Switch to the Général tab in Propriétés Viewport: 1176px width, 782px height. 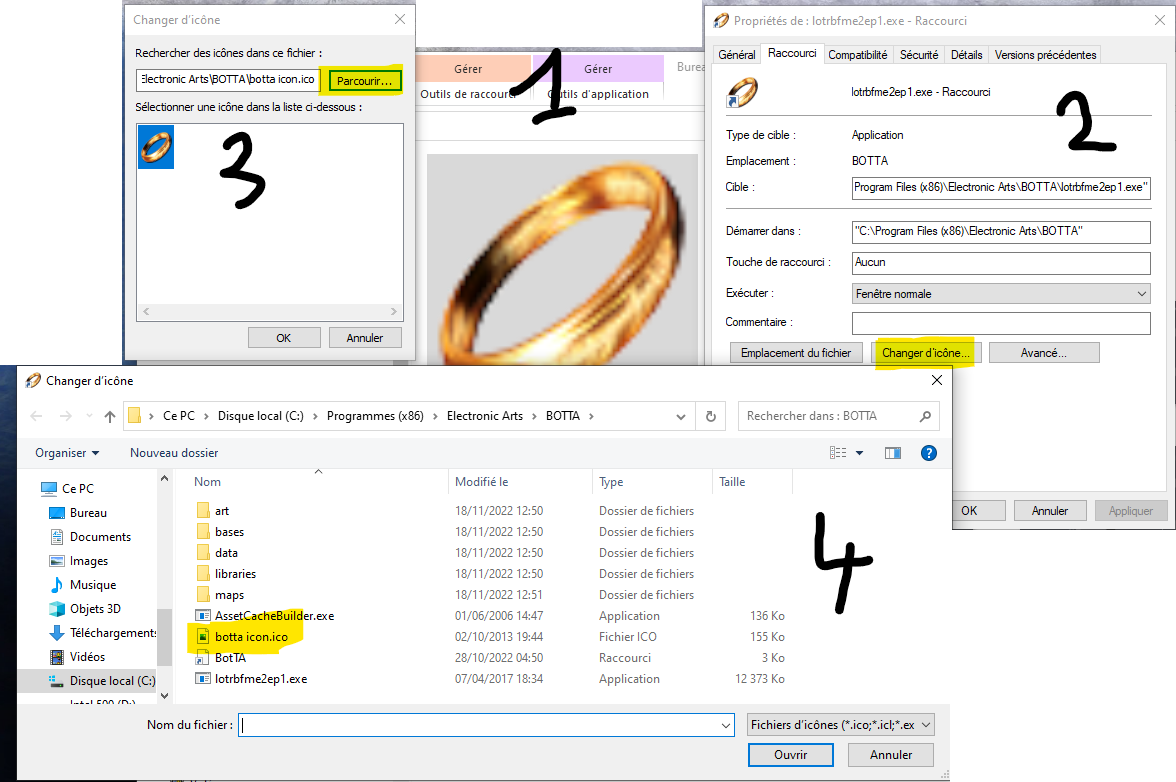point(736,55)
